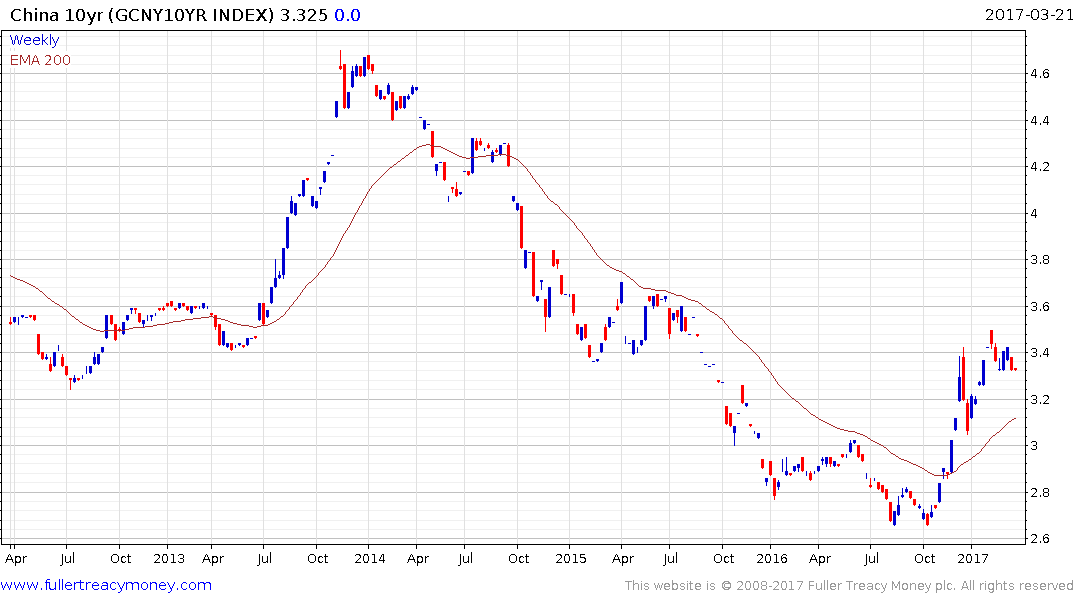This screenshot has height=600, width=1075.
Task: Select the 2013 x-axis label
Action: [x=169, y=558]
